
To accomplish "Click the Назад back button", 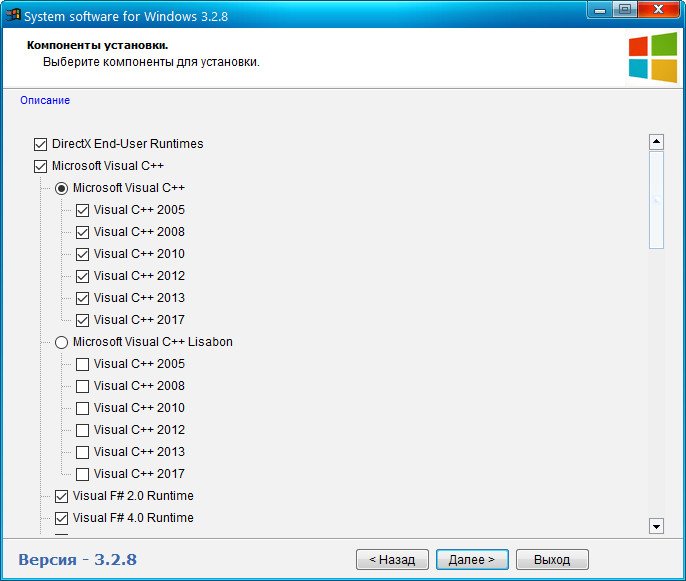I will (x=392, y=560).
